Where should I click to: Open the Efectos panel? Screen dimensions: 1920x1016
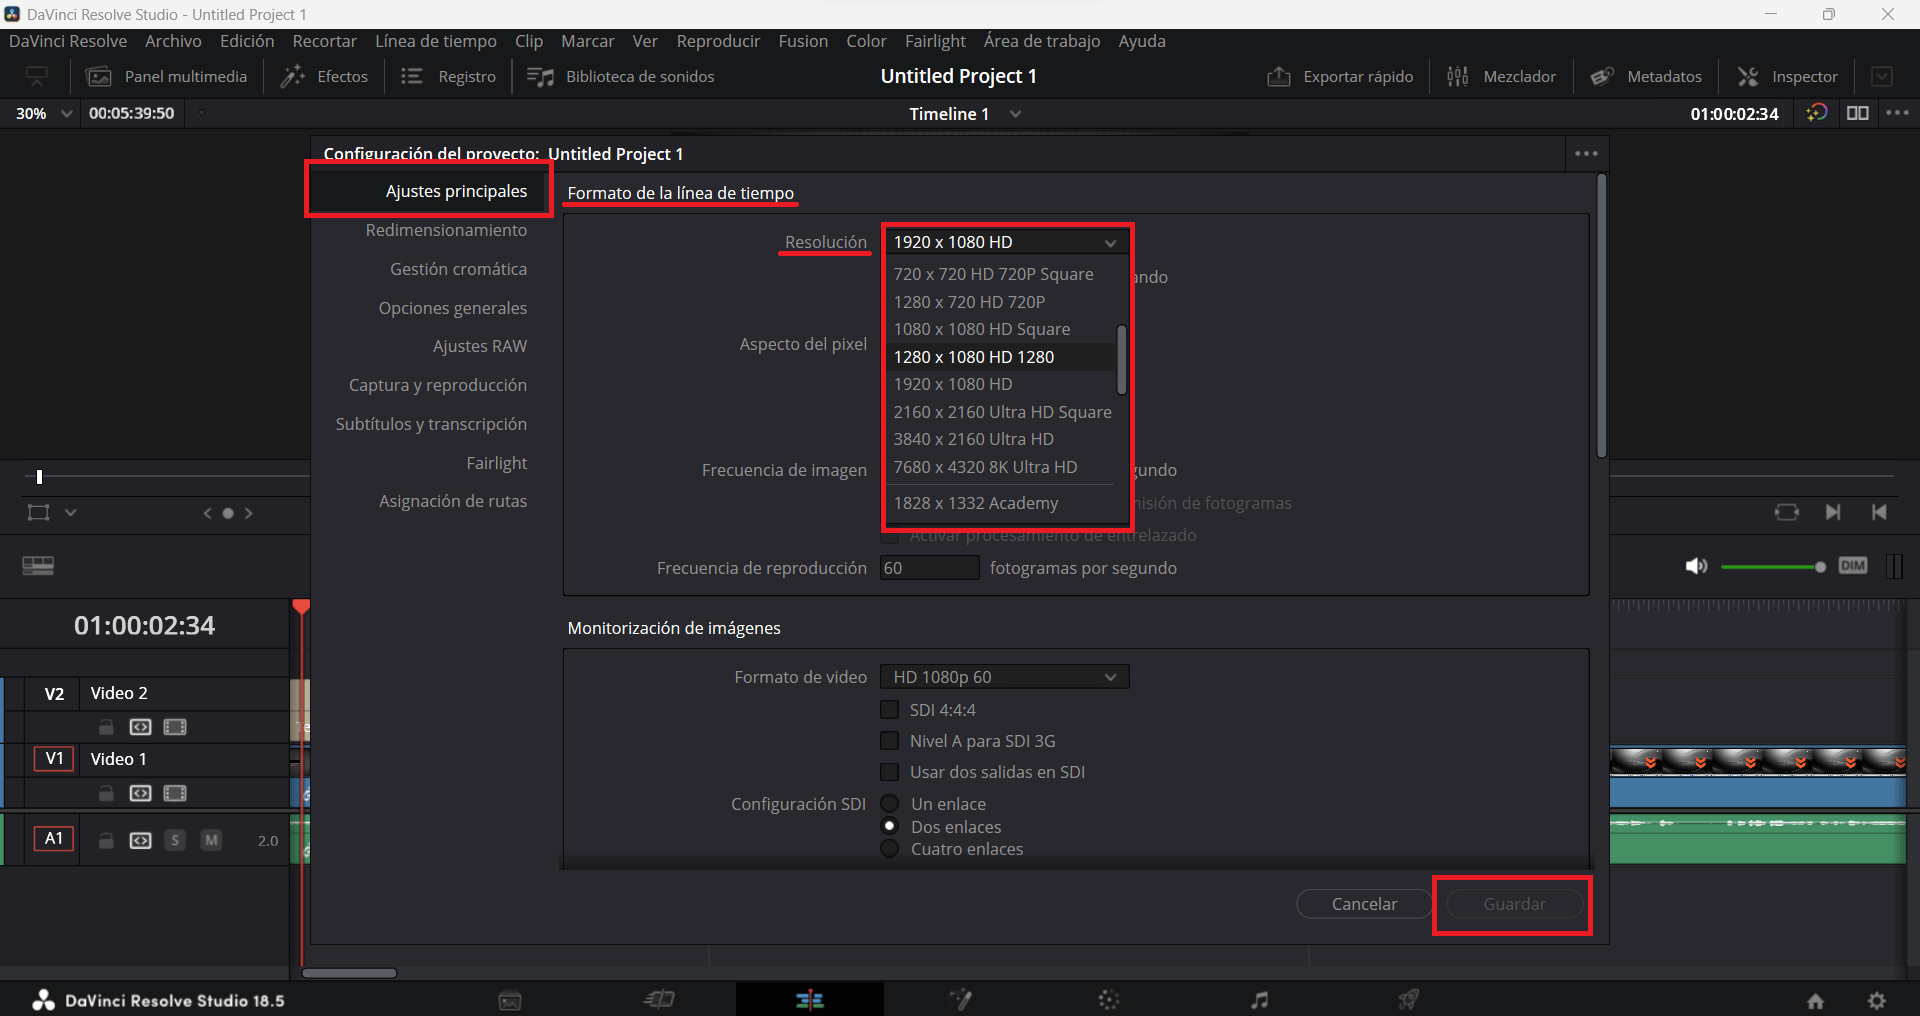[x=324, y=76]
